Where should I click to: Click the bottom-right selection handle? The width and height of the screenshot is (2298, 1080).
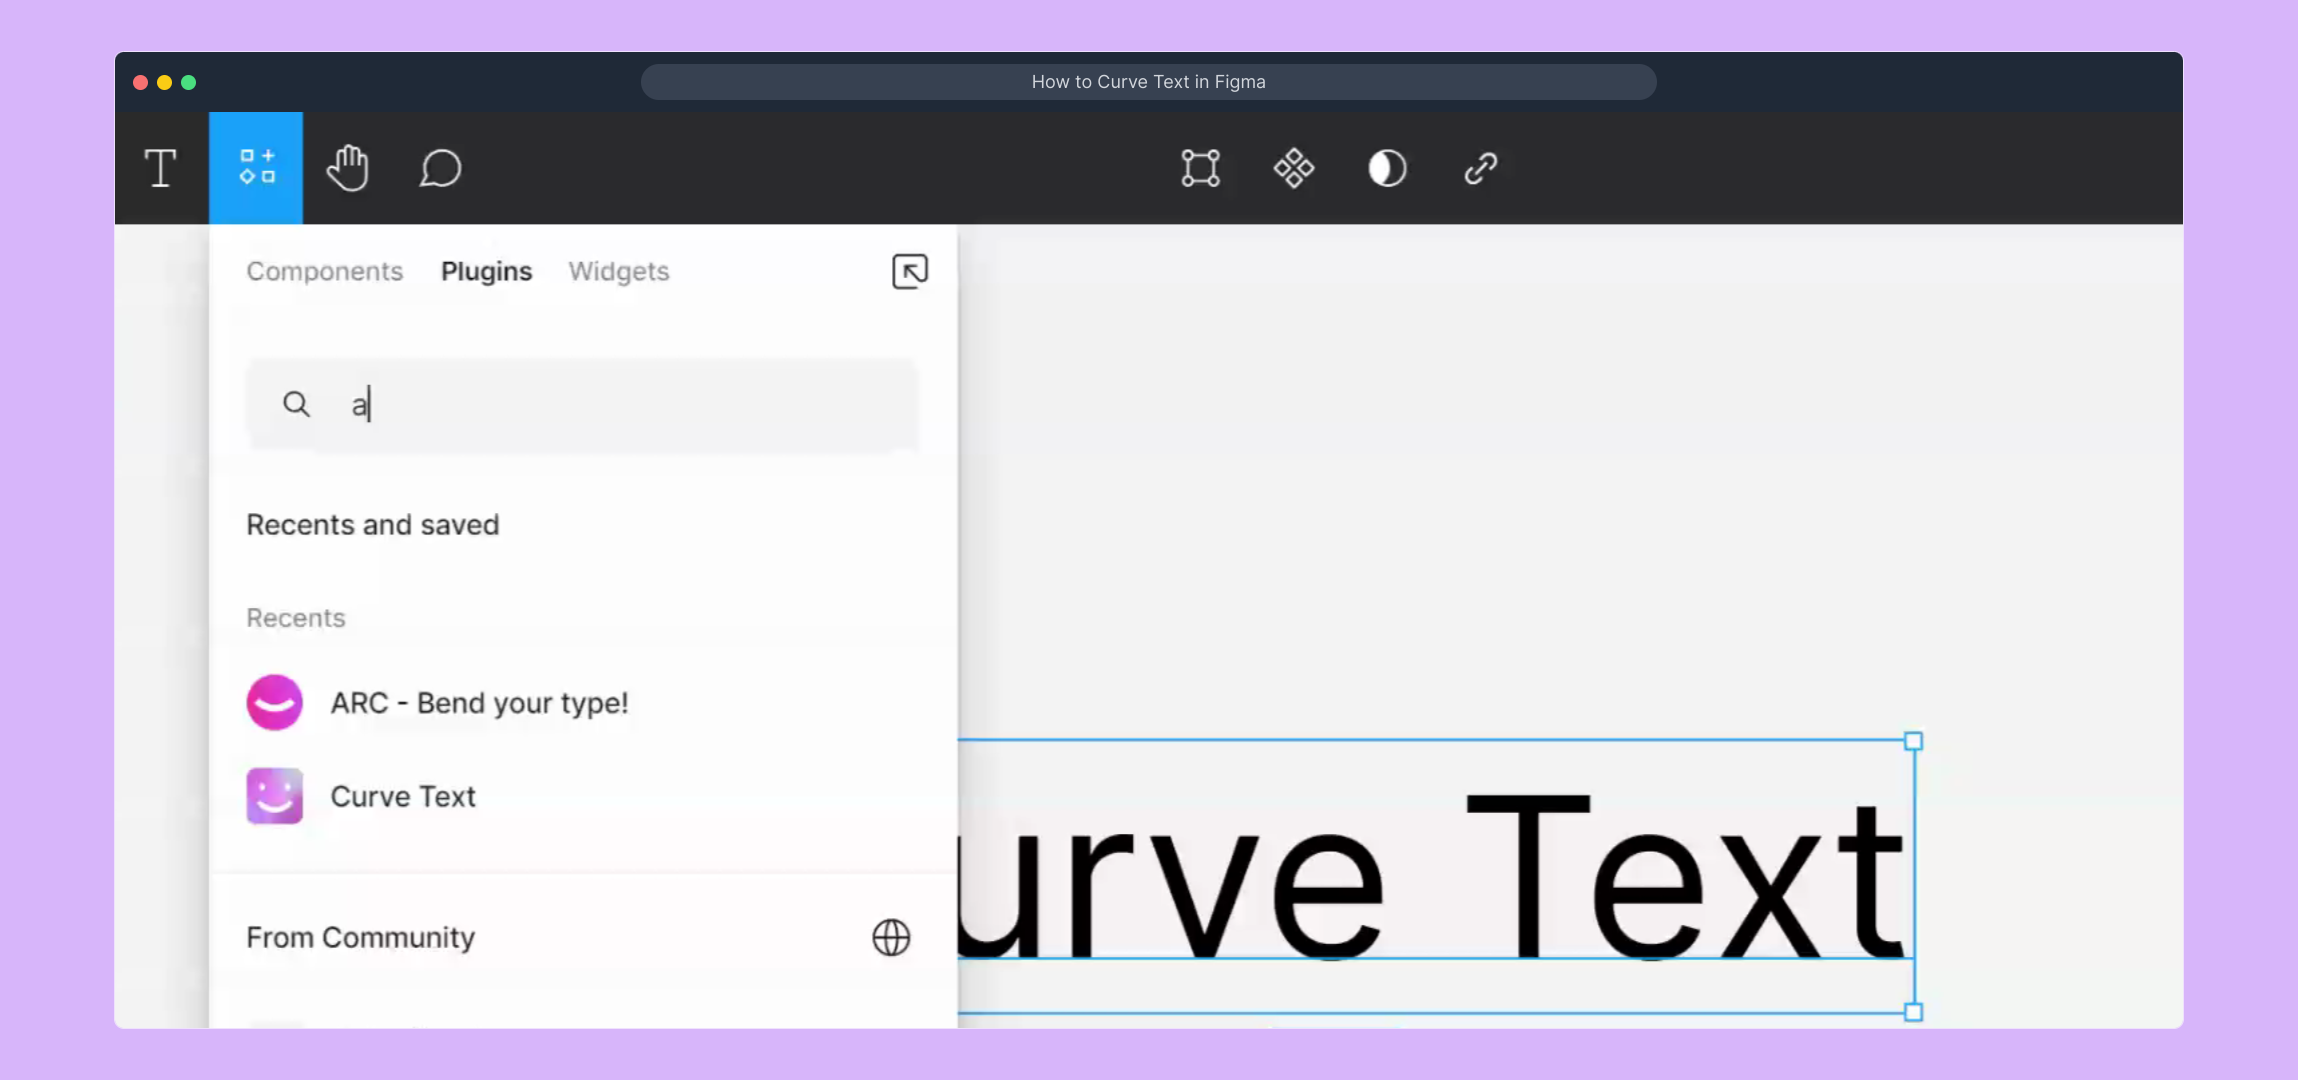pos(1913,1012)
